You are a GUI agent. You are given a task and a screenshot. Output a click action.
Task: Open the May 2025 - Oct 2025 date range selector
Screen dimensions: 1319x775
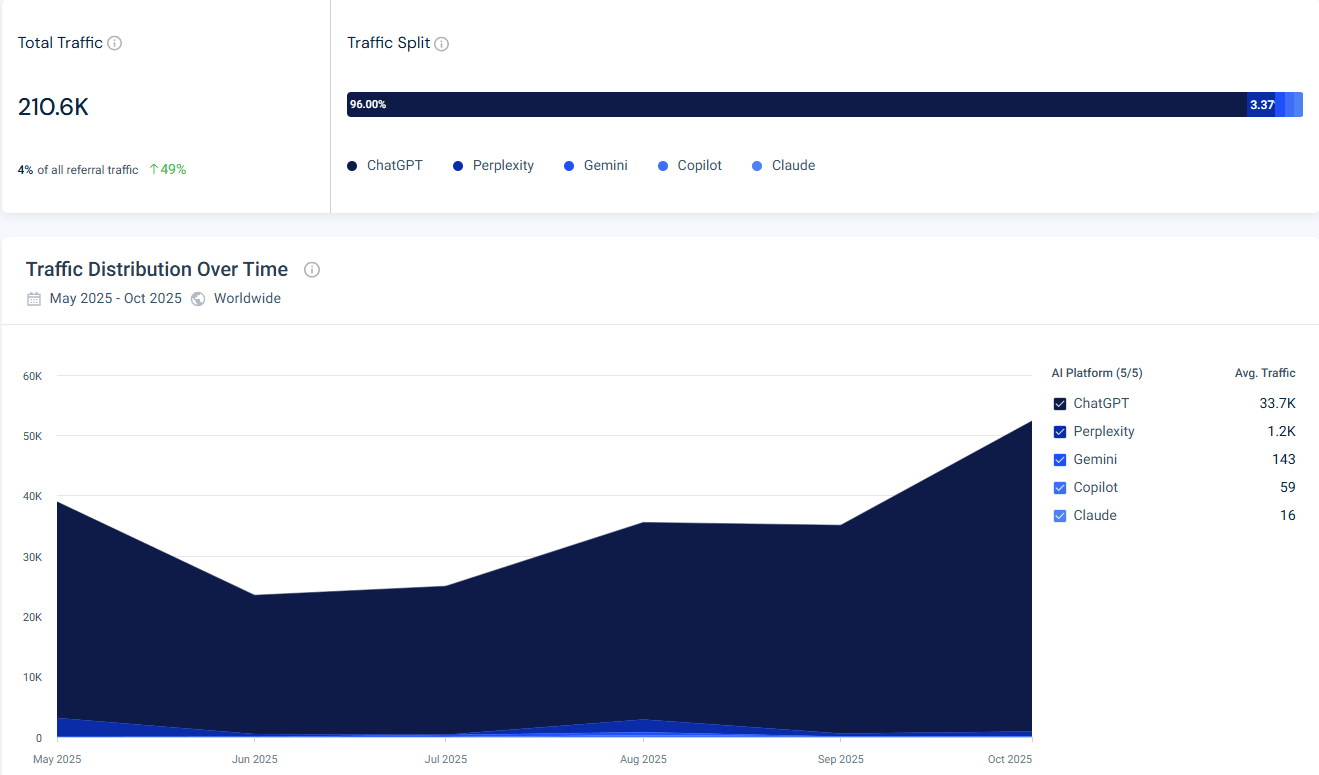(x=116, y=298)
